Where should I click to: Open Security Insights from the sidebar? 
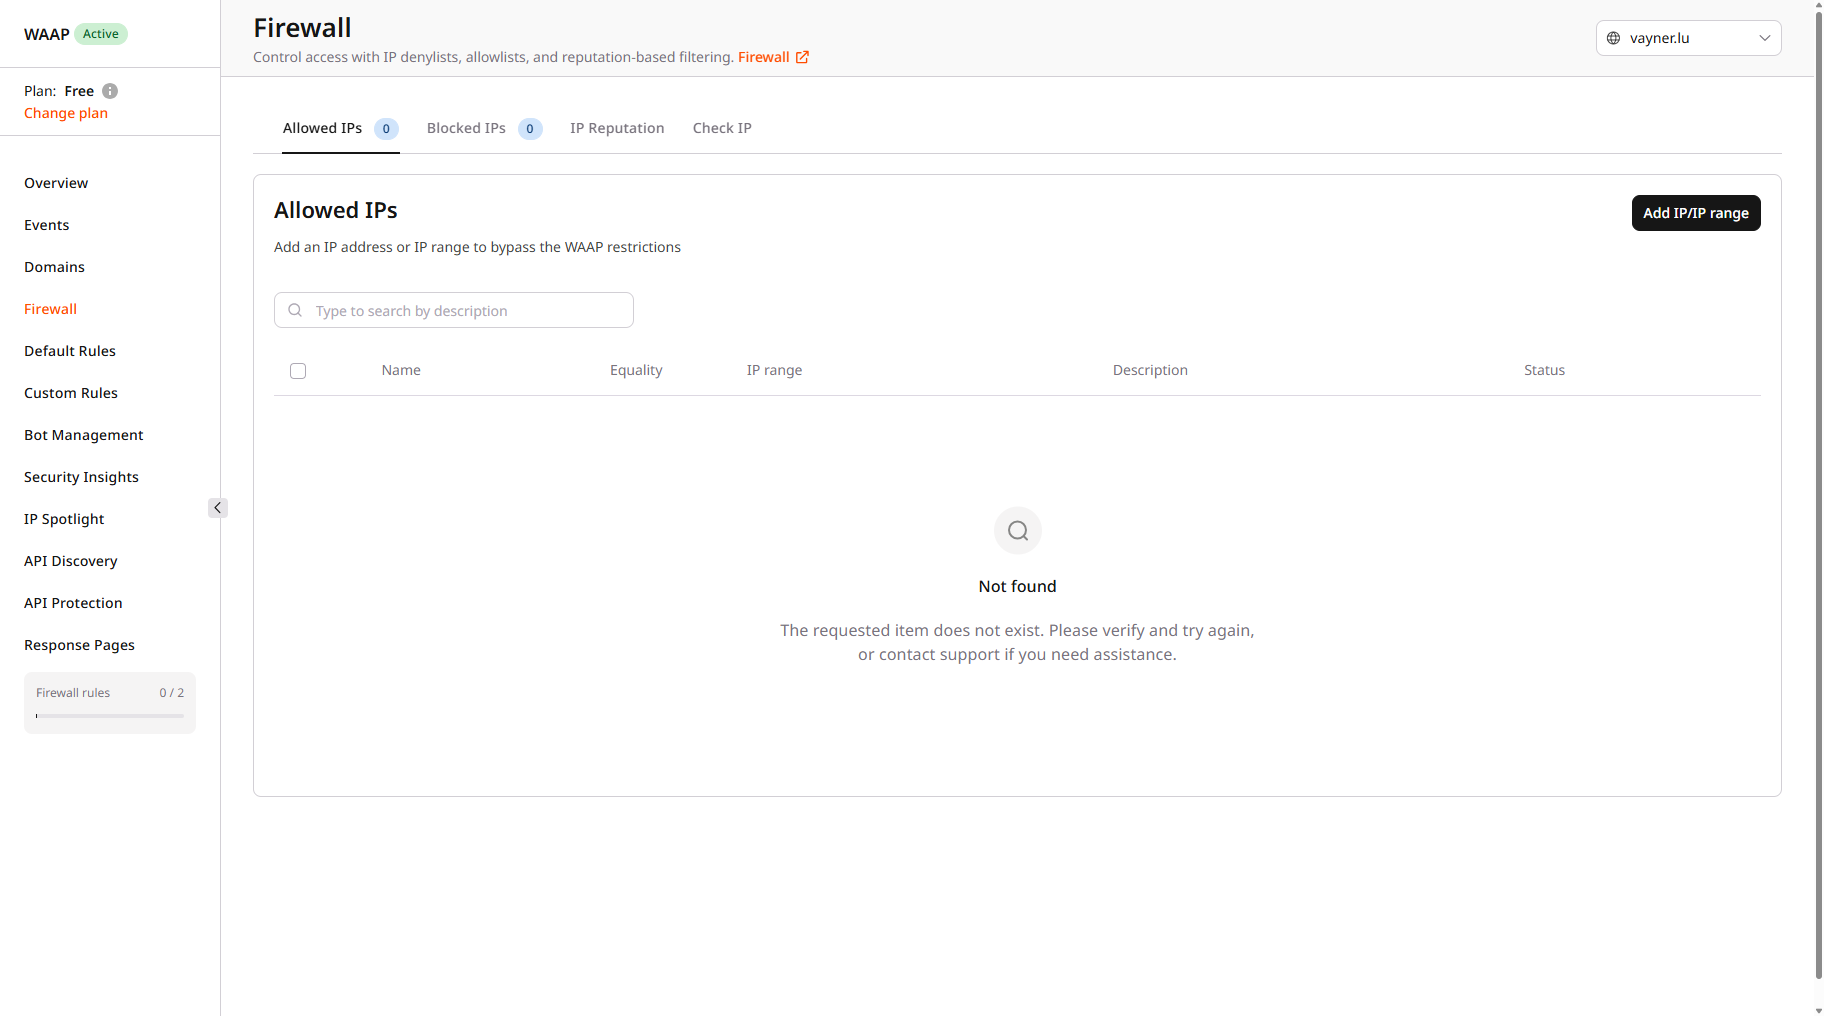coord(81,477)
